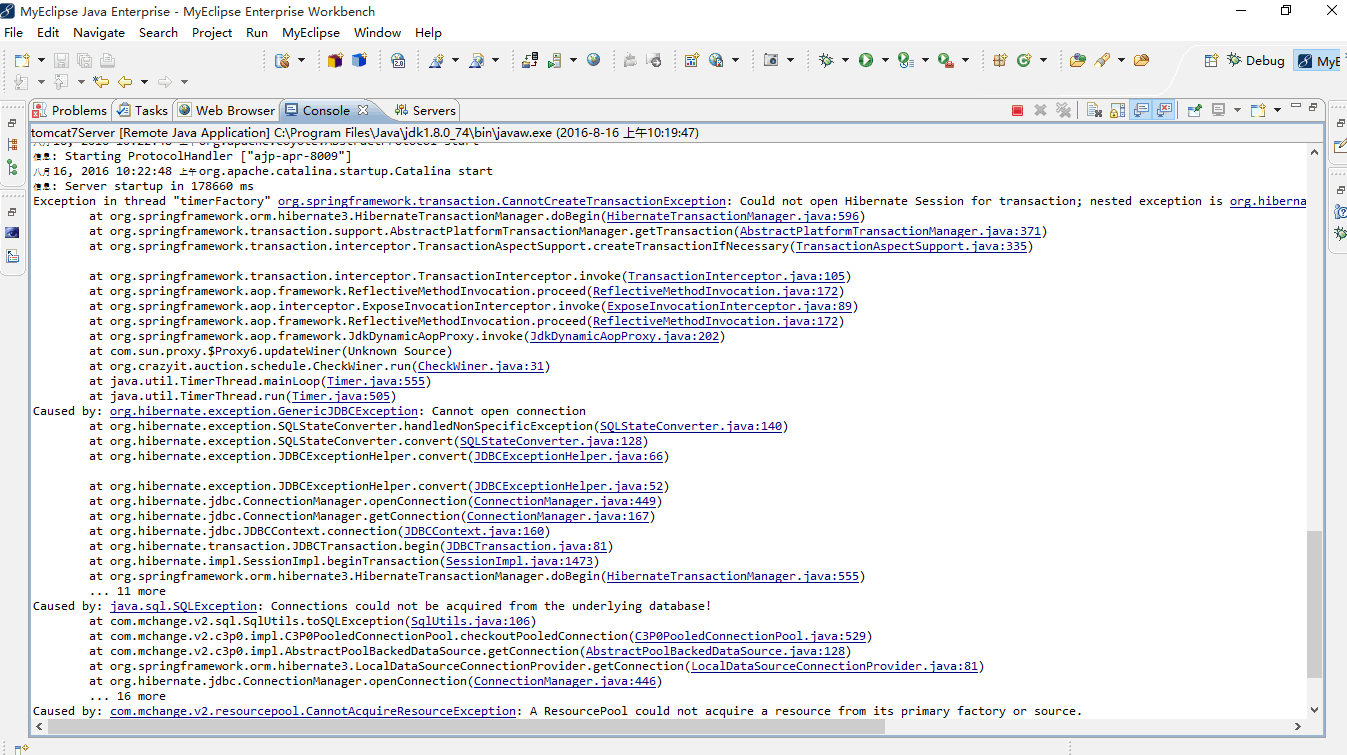Click the Debug bug toolbar icon
1347x755 pixels.
[x=826, y=60]
